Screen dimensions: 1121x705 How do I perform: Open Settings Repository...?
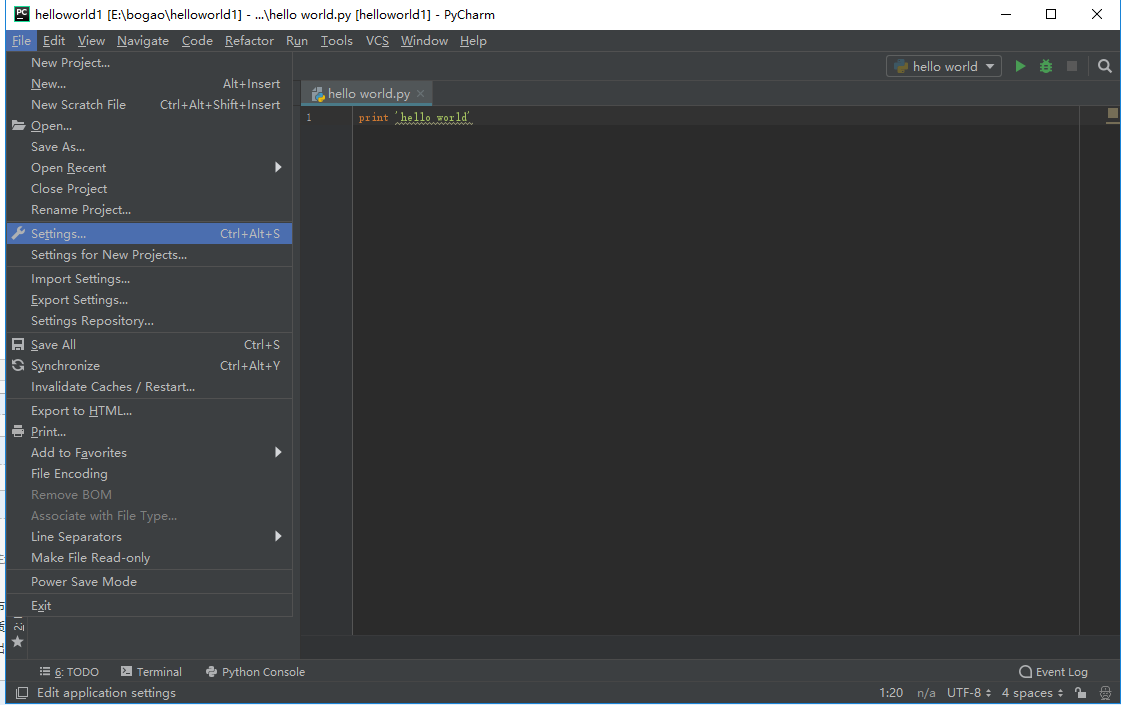149,321
